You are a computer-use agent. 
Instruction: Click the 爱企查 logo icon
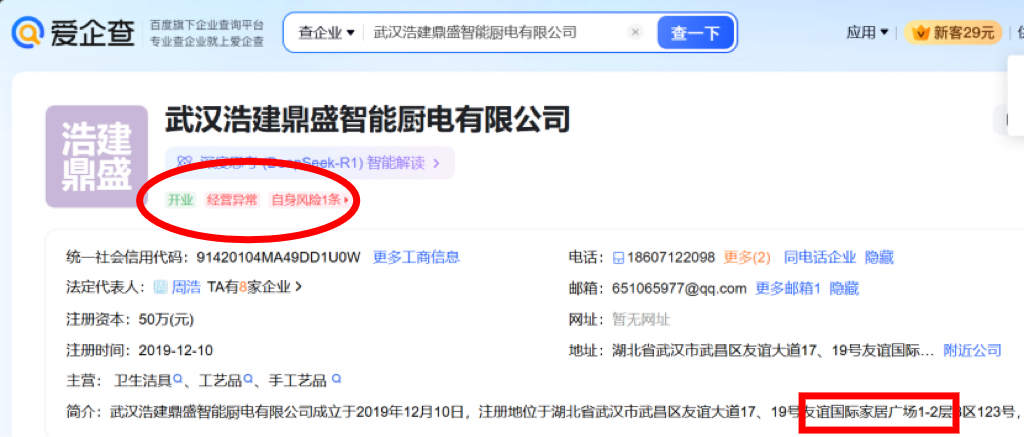(28, 33)
